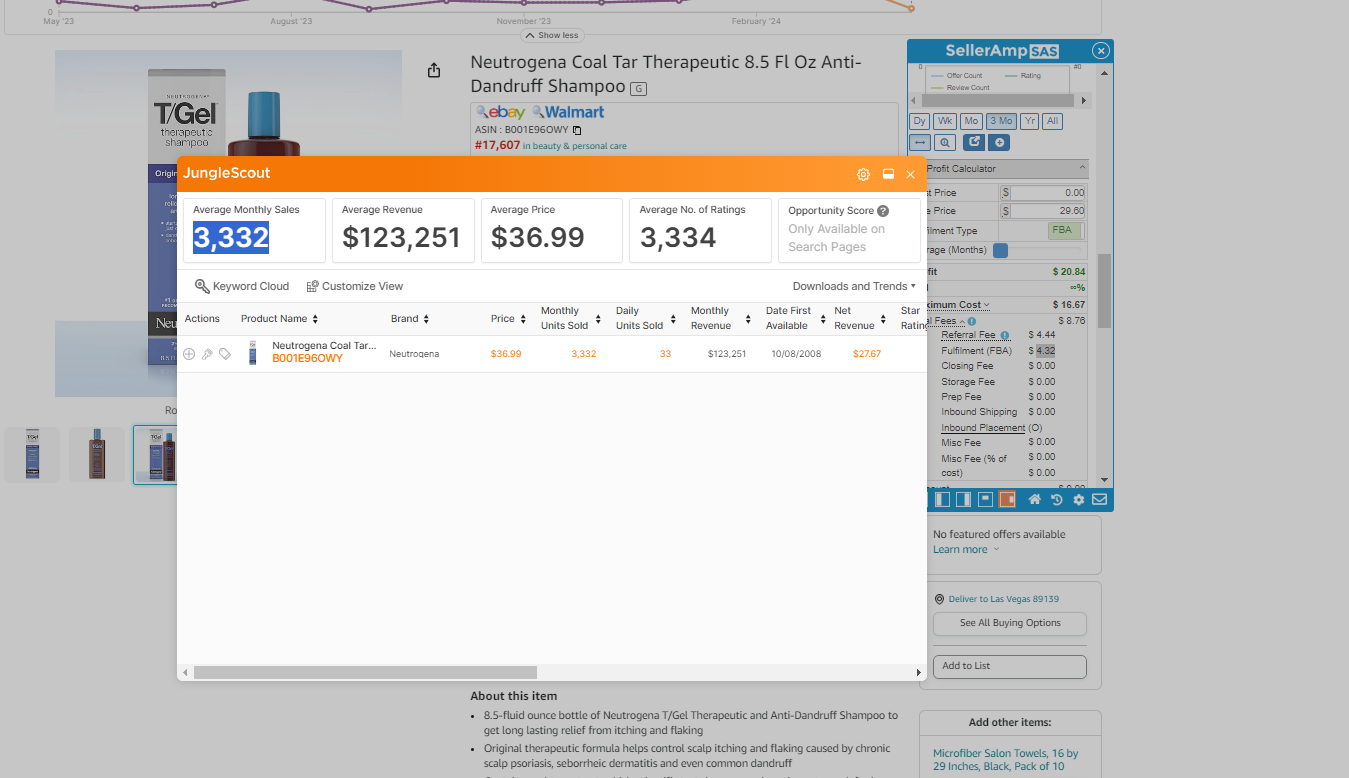This screenshot has height=778, width=1349.
Task: Open the eBay search link
Action: [500, 112]
